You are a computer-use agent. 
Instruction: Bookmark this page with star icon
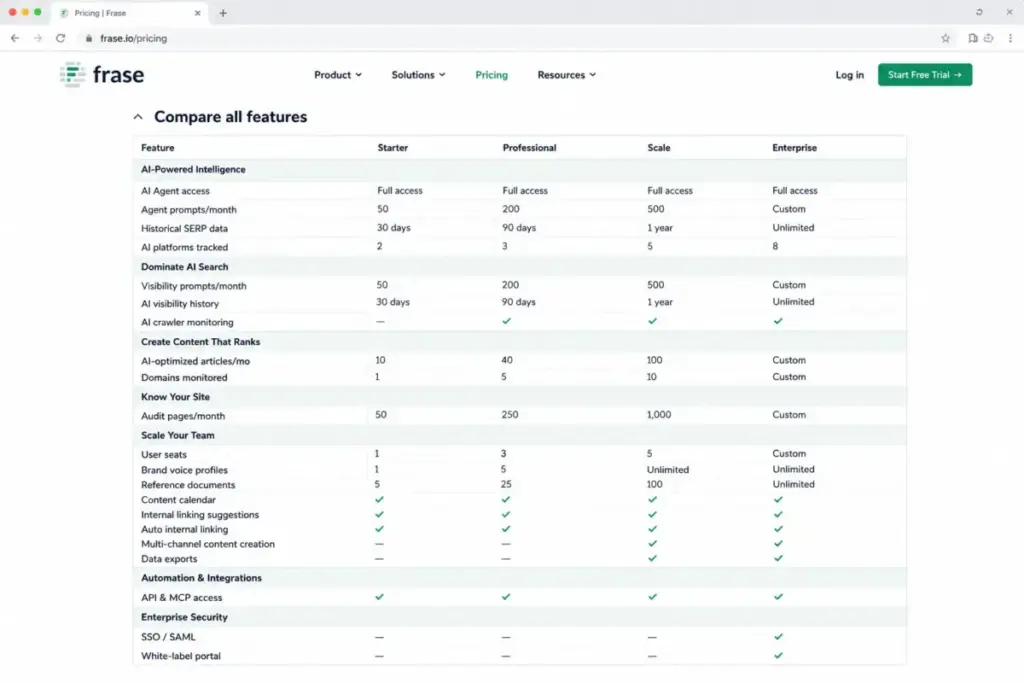point(945,39)
